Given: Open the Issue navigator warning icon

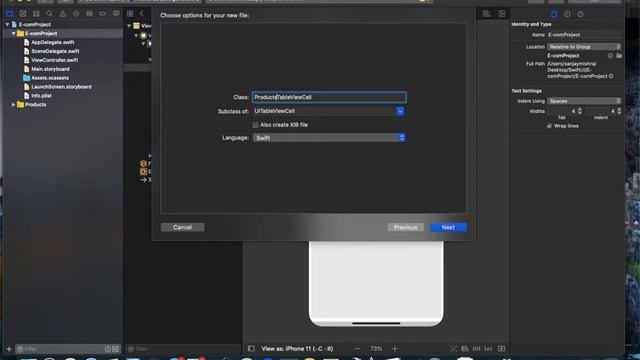Looking at the screenshot, I should (x=63, y=13).
